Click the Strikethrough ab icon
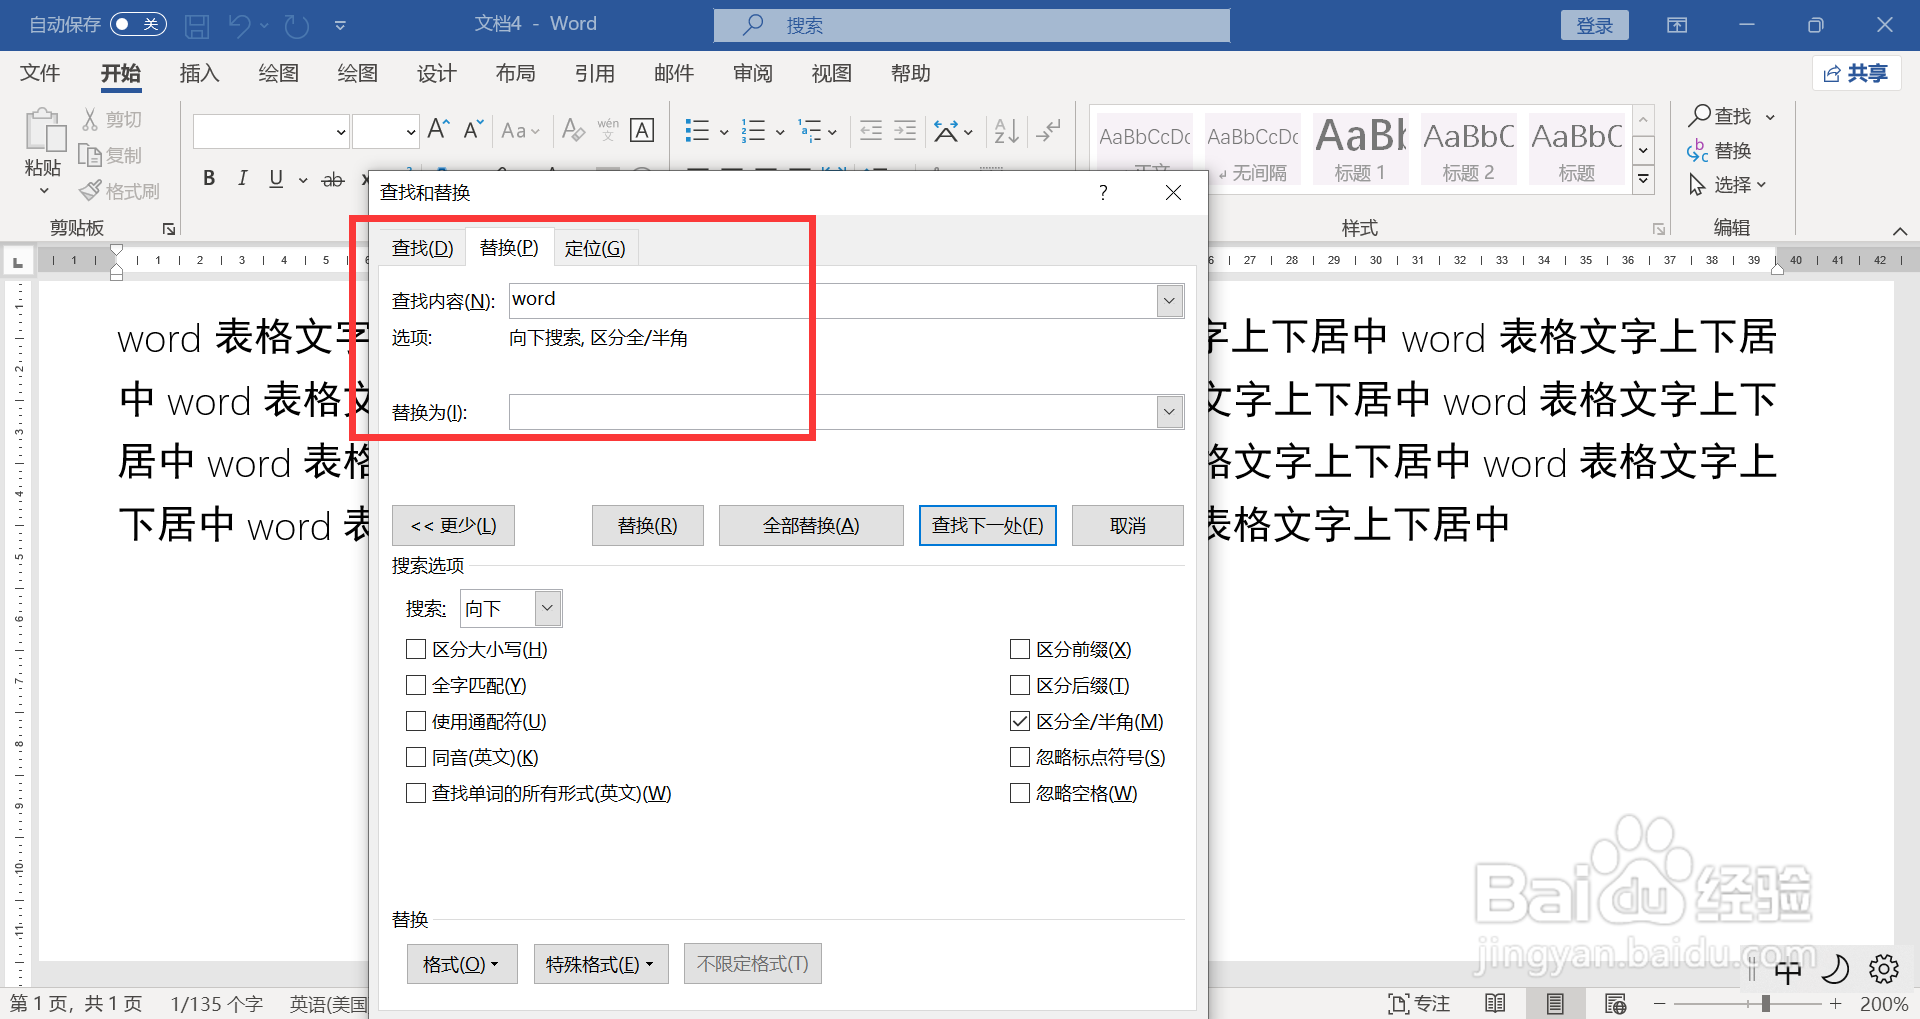The height and width of the screenshot is (1019, 1920). pyautogui.click(x=332, y=179)
